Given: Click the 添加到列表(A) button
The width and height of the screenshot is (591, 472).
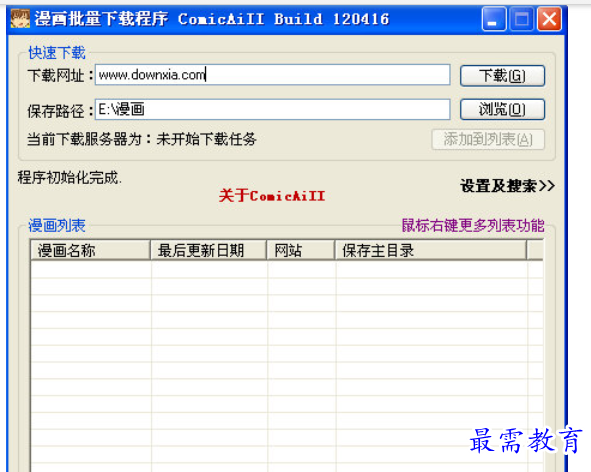Looking at the screenshot, I should click(488, 139).
